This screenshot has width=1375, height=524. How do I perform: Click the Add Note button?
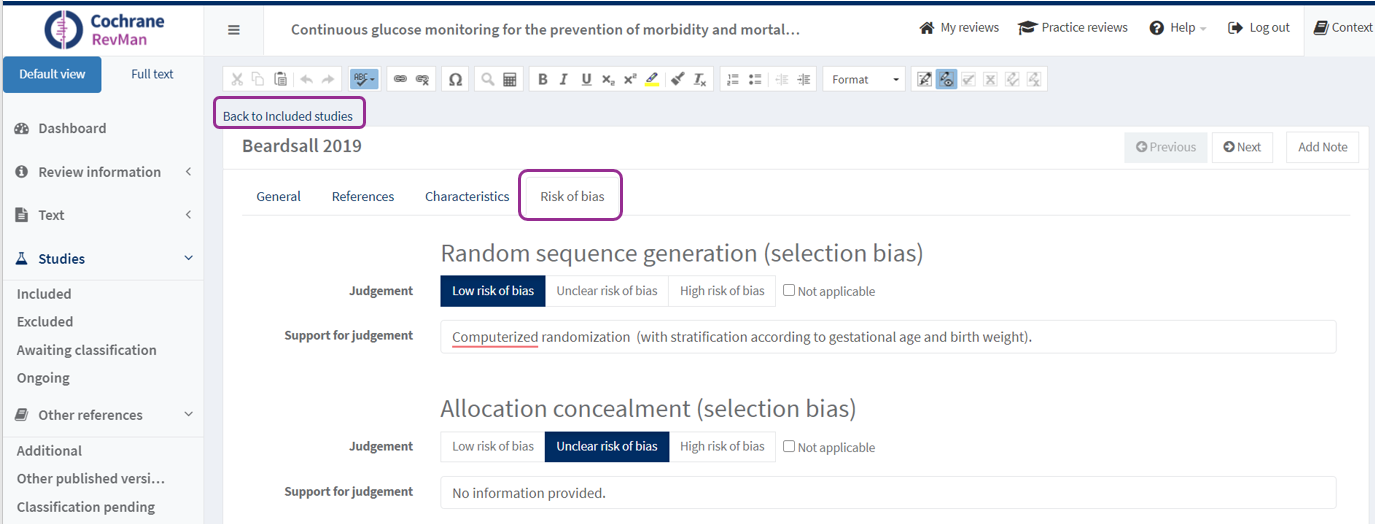(x=1322, y=147)
